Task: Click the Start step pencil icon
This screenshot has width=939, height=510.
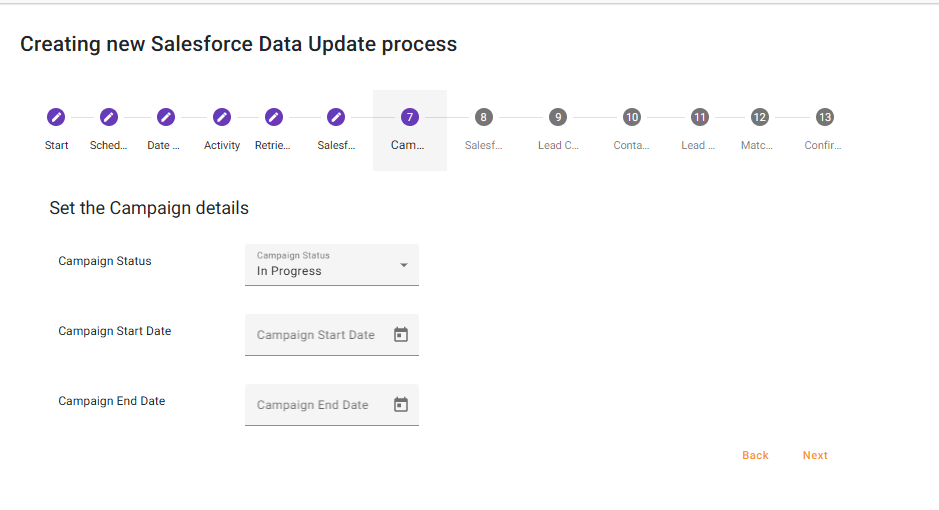Action: [x=57, y=117]
